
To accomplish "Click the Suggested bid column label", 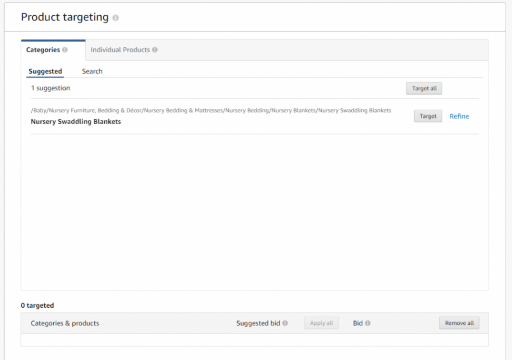I will point(258,323).
